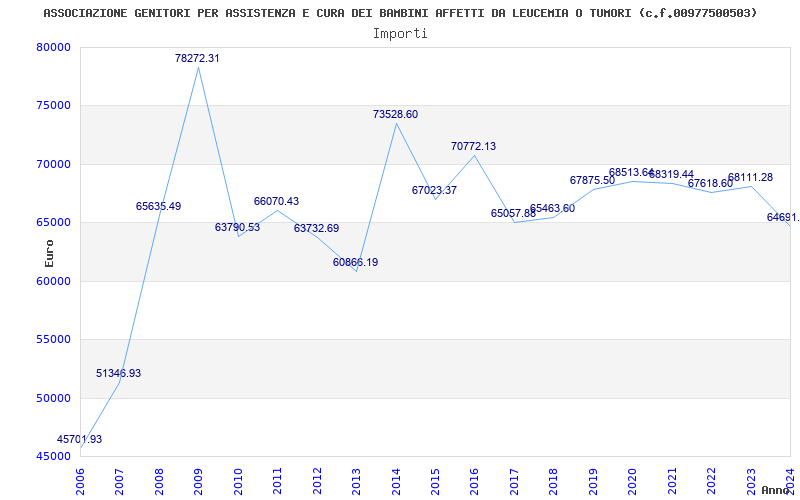
Task: Click year 2007 on x-axis
Action: 119,481
